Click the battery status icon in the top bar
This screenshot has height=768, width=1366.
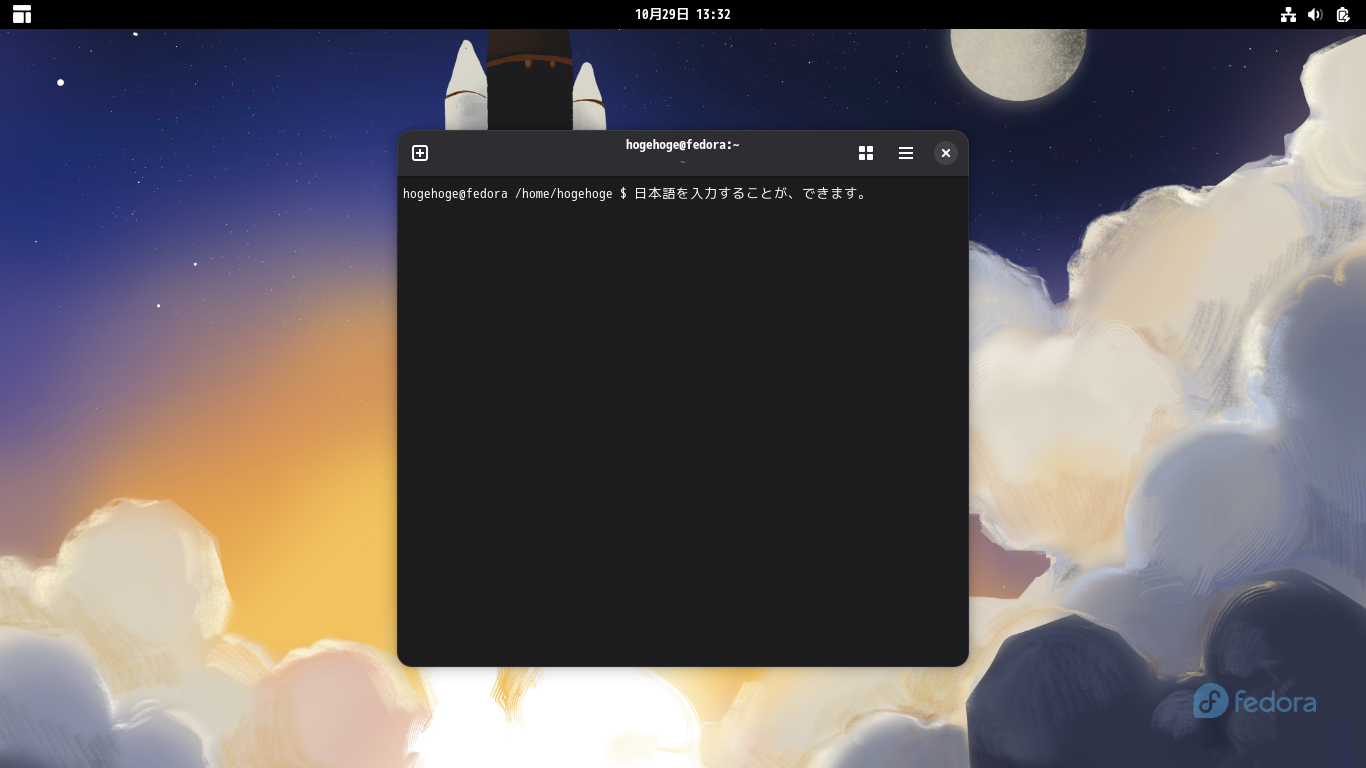[1342, 14]
